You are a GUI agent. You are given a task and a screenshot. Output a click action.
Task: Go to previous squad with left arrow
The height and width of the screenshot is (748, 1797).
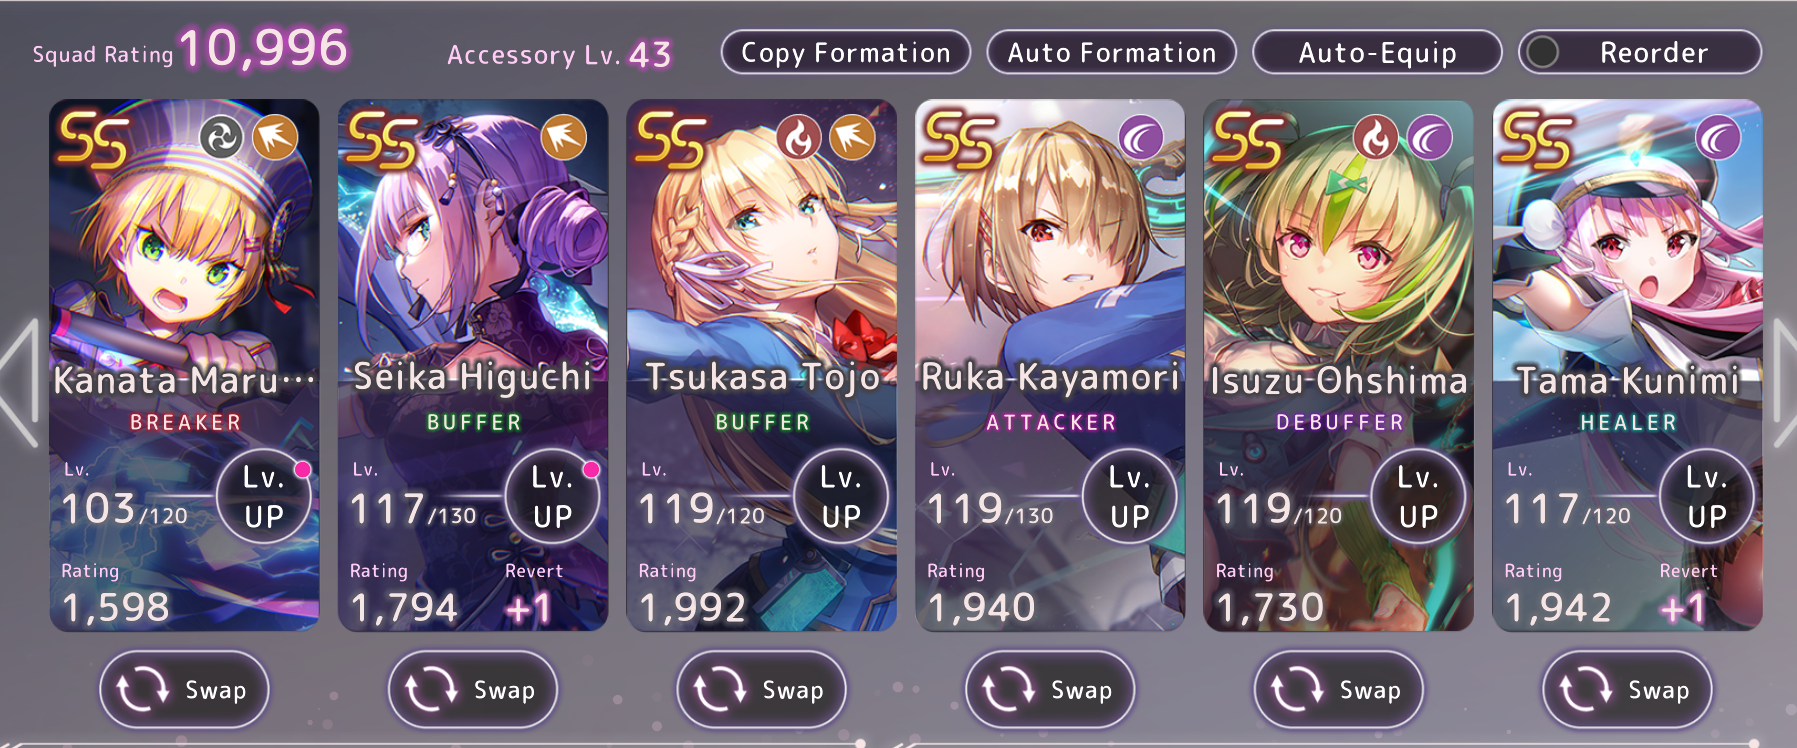[20, 382]
